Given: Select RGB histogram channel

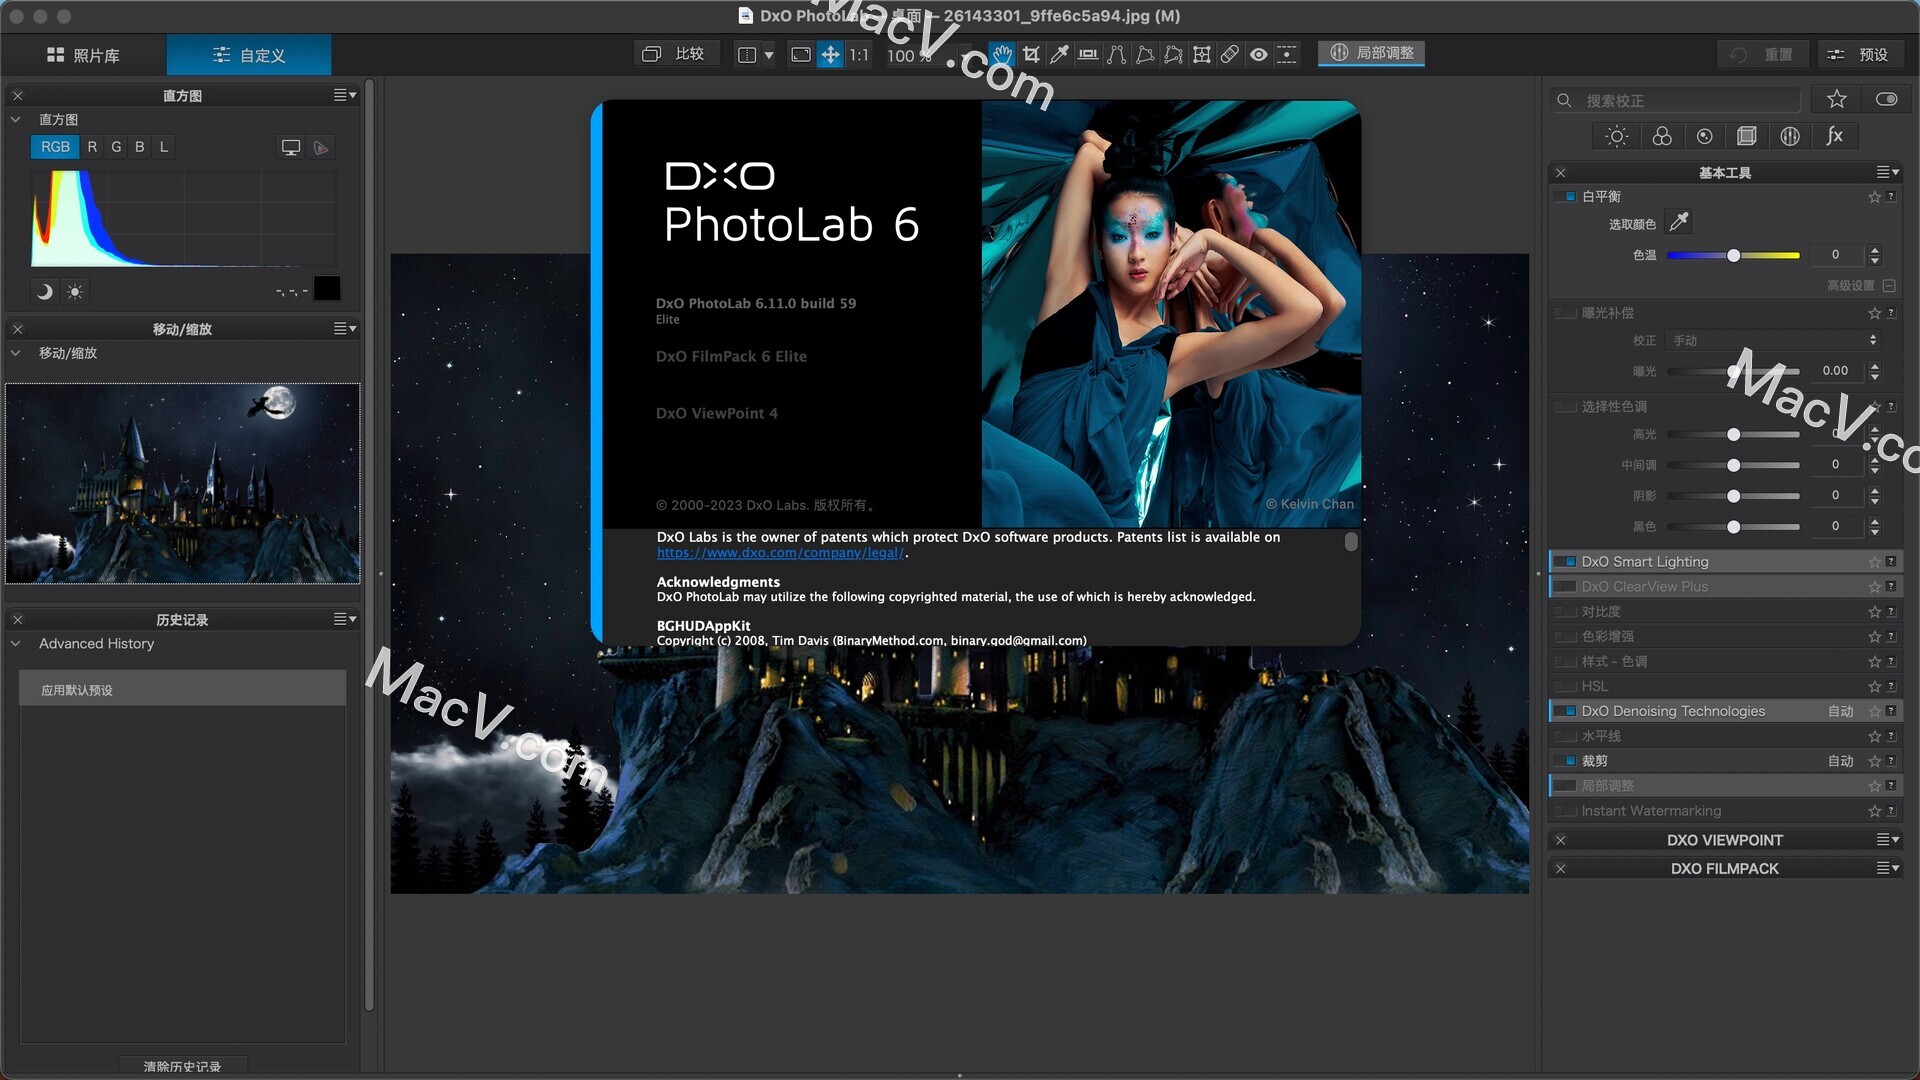Looking at the screenshot, I should pos(55,147).
